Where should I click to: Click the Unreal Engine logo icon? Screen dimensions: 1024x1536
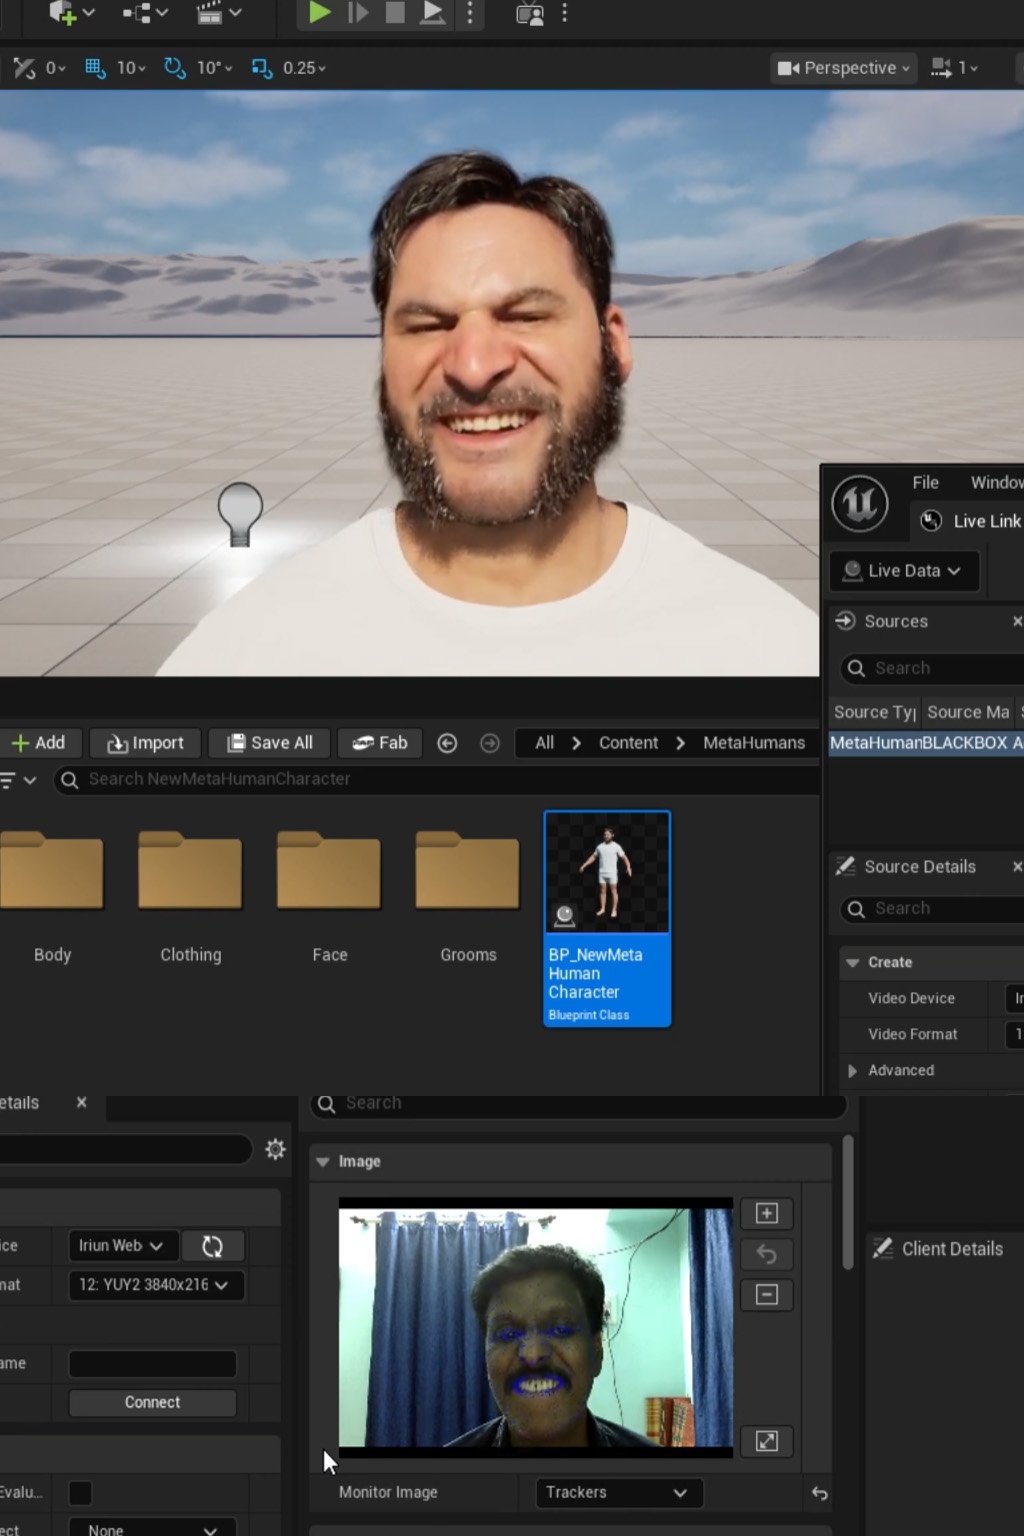click(860, 503)
